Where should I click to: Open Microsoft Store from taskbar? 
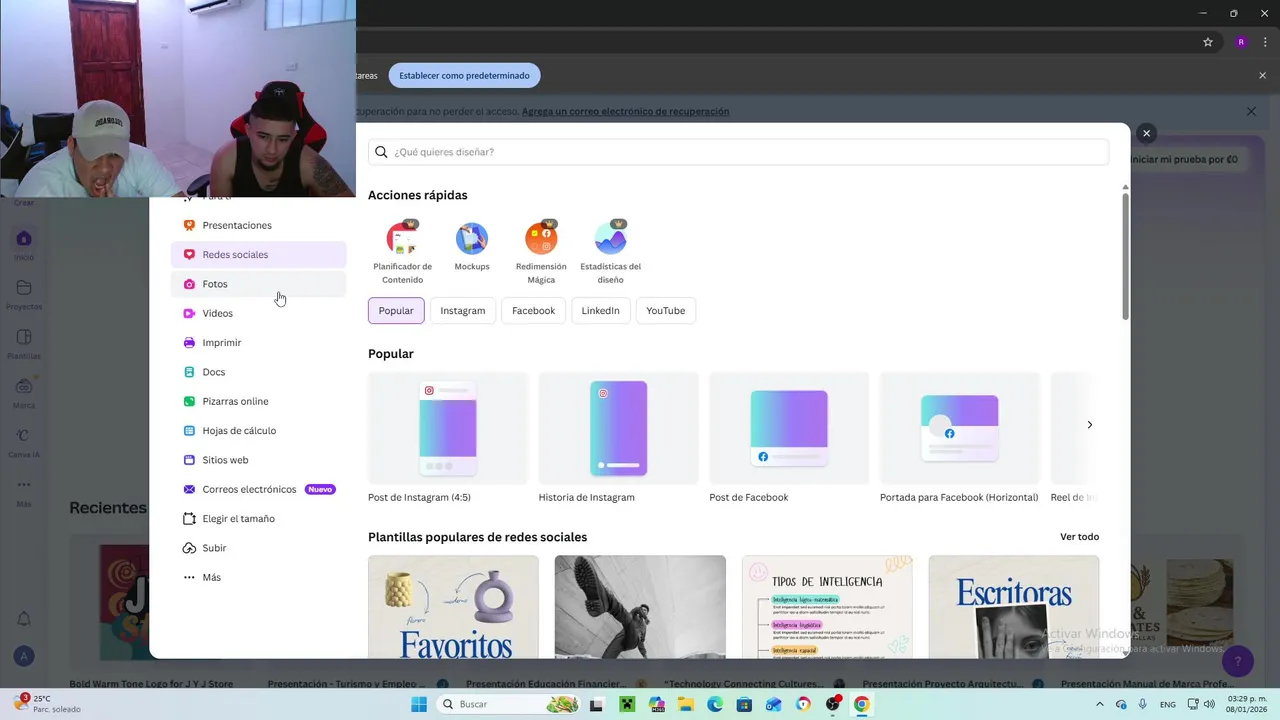coord(744,704)
